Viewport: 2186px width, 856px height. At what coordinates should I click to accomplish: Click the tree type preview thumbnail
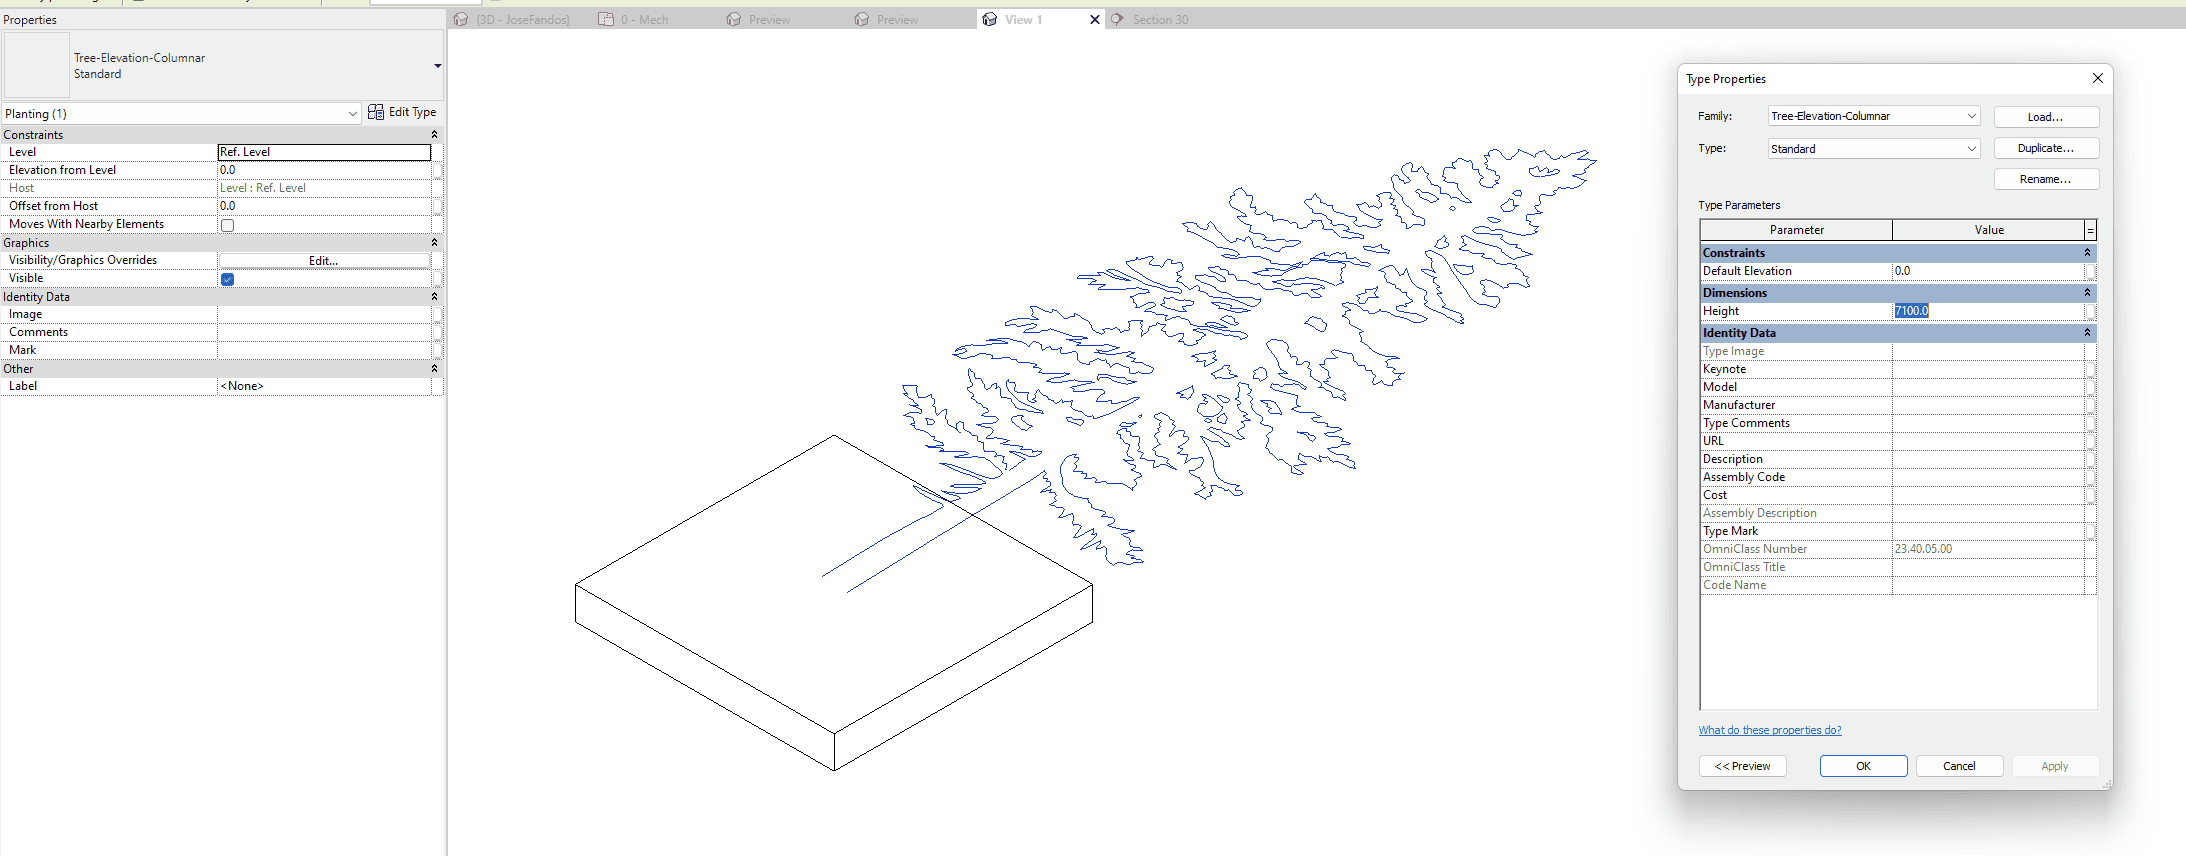(37, 65)
